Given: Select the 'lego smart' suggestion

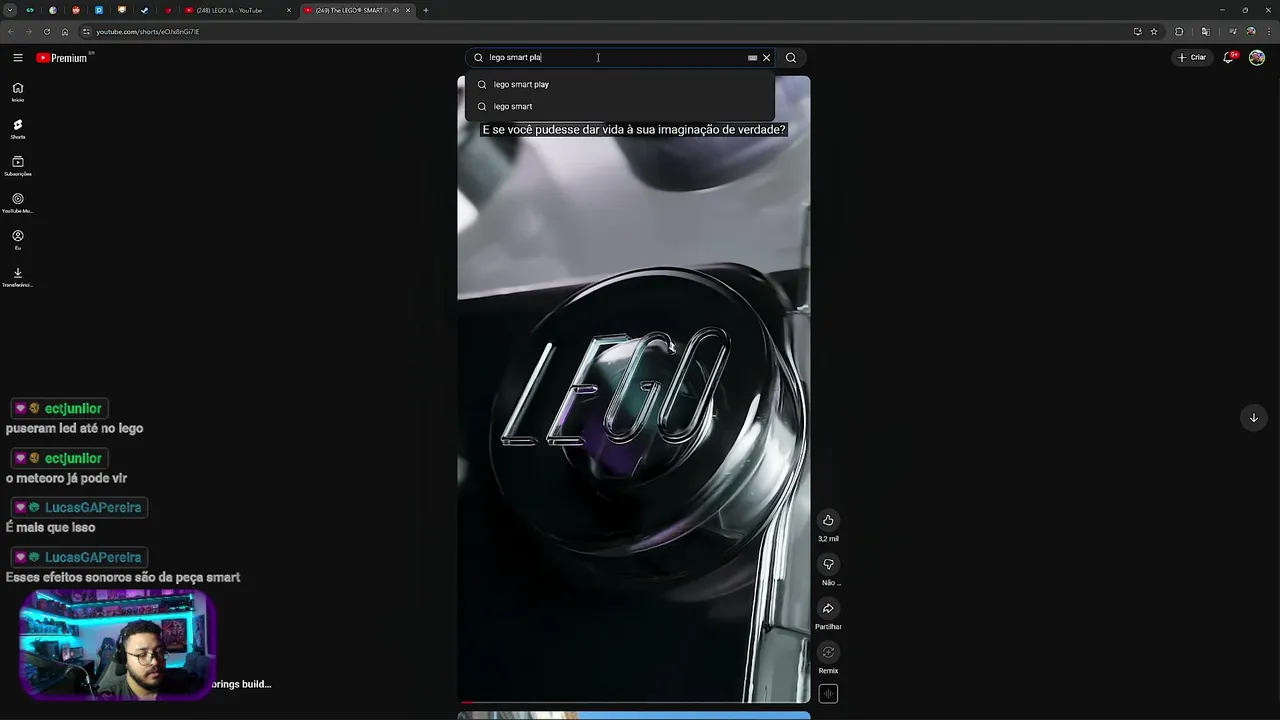Looking at the screenshot, I should [x=620, y=106].
